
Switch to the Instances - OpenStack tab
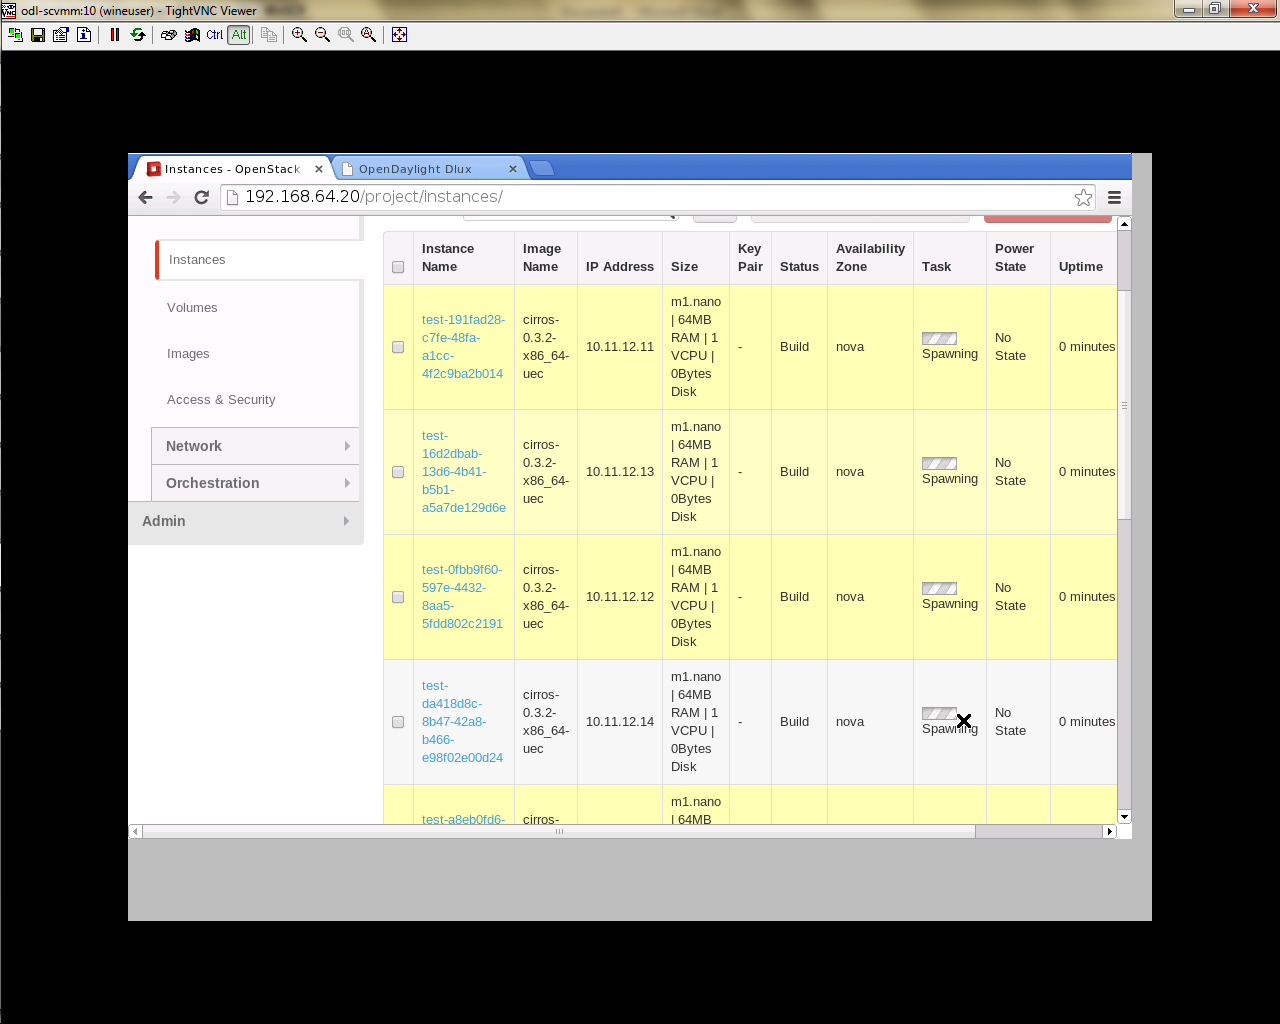pos(232,169)
